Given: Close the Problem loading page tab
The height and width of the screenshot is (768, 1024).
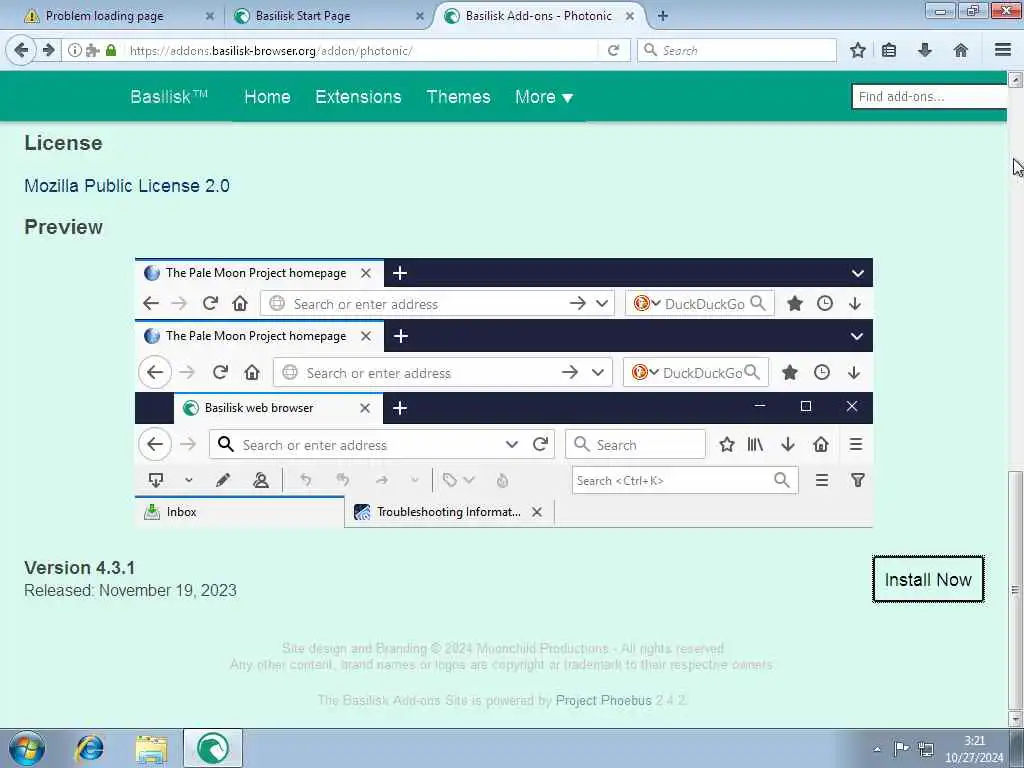Looking at the screenshot, I should coord(210,16).
